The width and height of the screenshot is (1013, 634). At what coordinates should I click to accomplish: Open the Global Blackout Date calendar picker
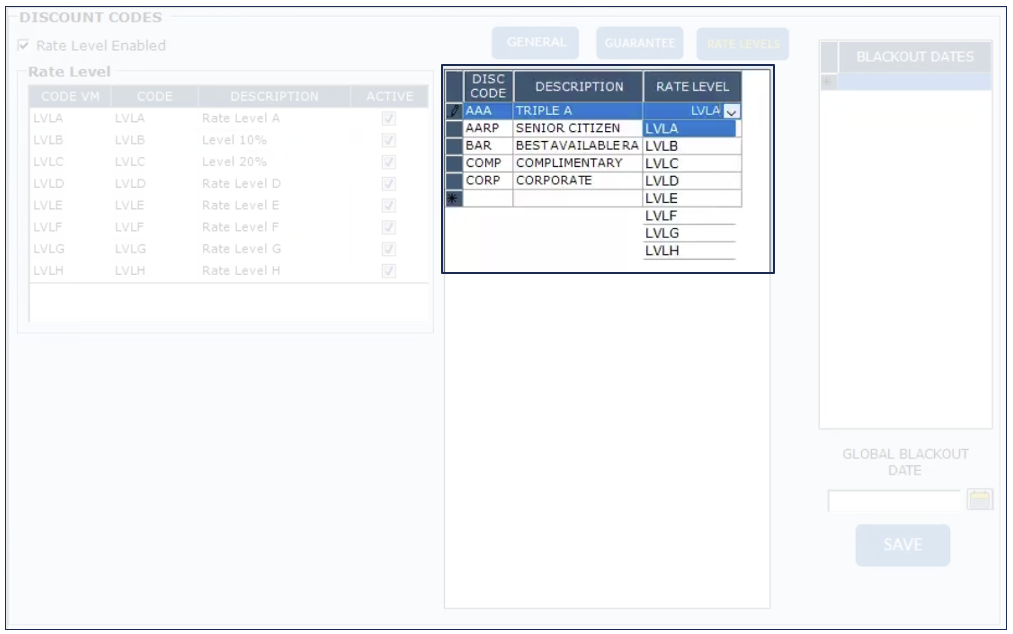pos(980,500)
